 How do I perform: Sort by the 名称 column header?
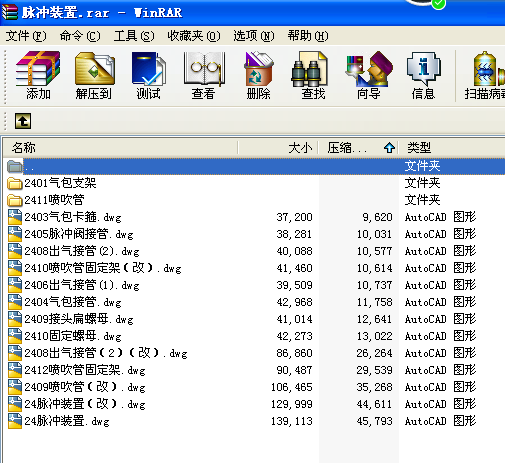pyautogui.click(x=121, y=148)
